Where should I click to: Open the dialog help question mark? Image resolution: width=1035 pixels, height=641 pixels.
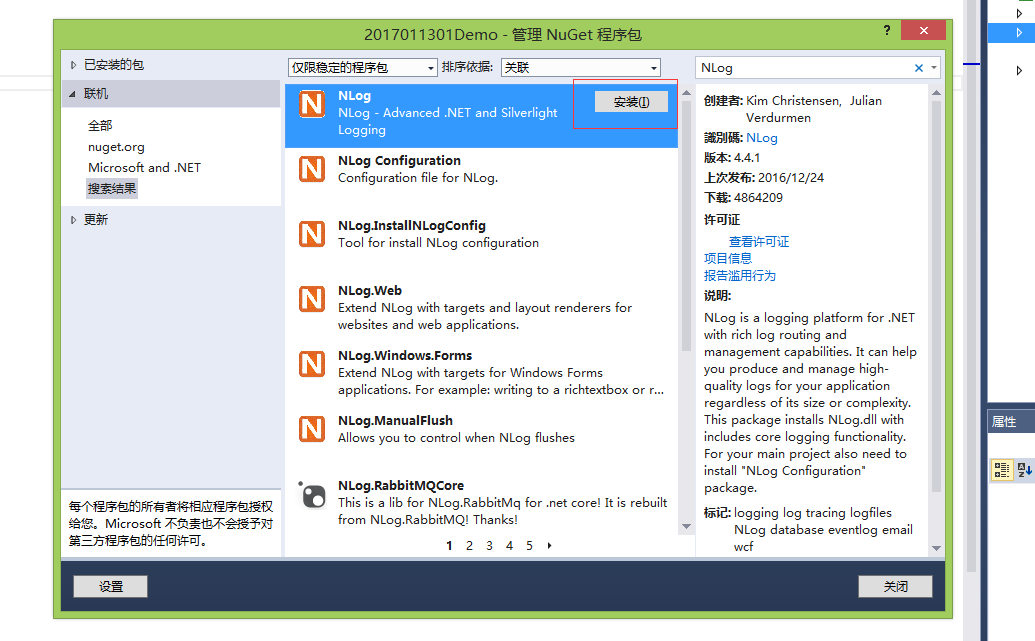[x=886, y=30]
